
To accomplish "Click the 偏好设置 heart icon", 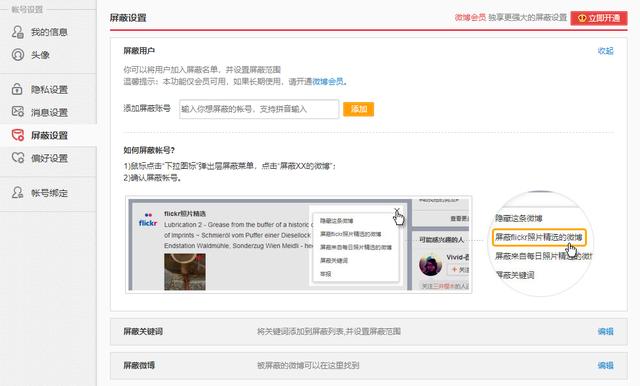I will click(18, 158).
